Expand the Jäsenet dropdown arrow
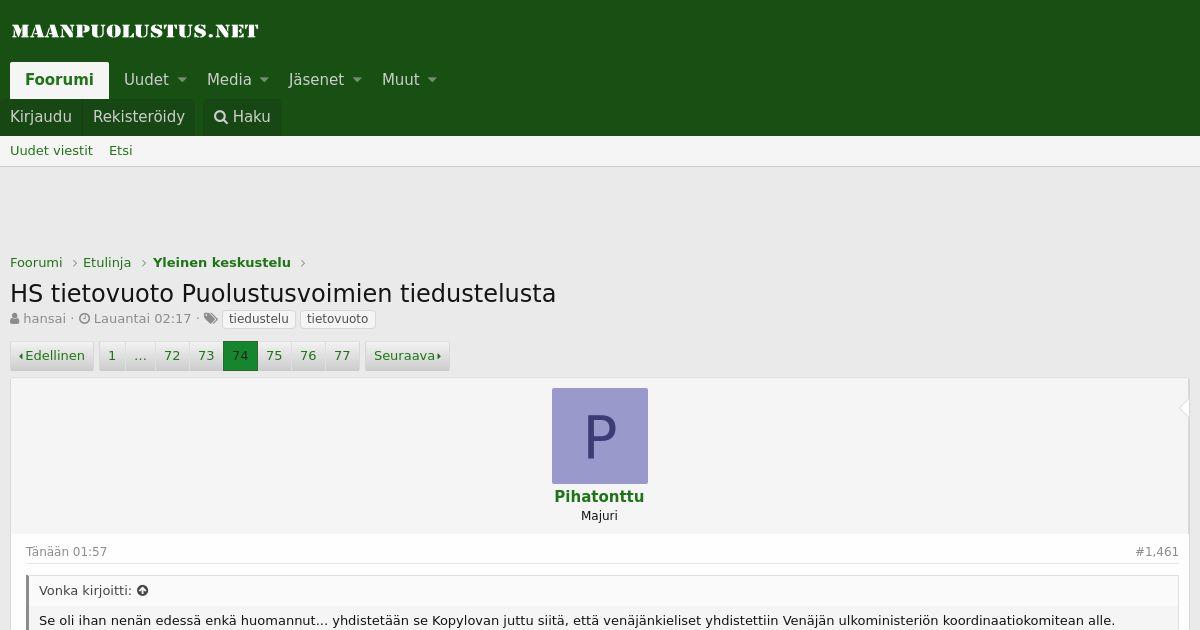The height and width of the screenshot is (630, 1200). 357,80
